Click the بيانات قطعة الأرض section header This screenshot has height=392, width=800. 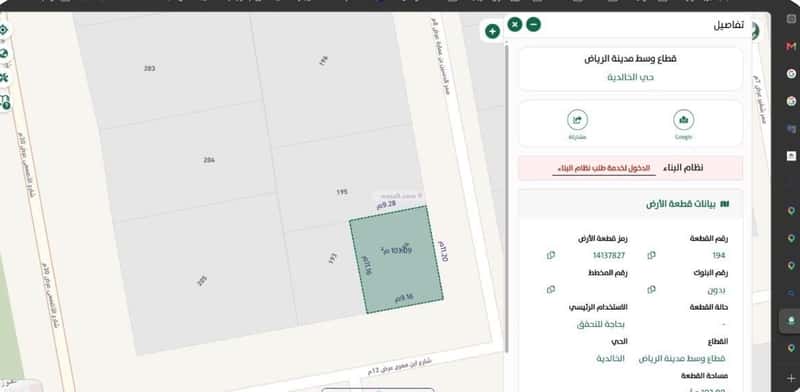tap(631, 204)
